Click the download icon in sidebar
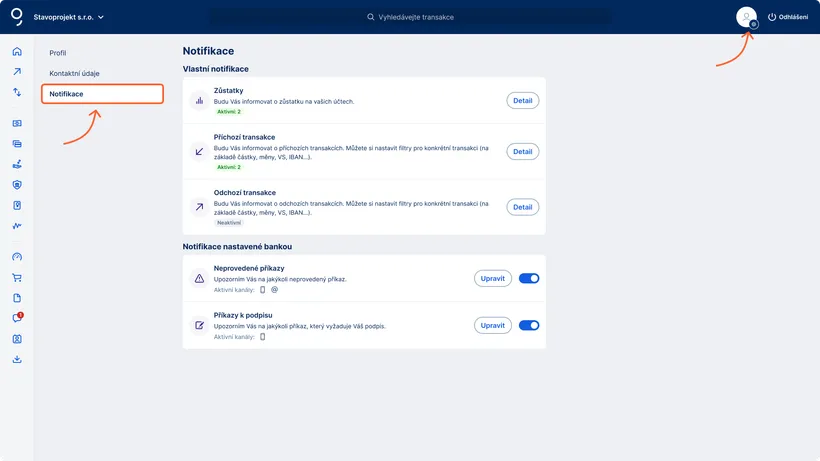This screenshot has height=461, width=820. point(17,359)
